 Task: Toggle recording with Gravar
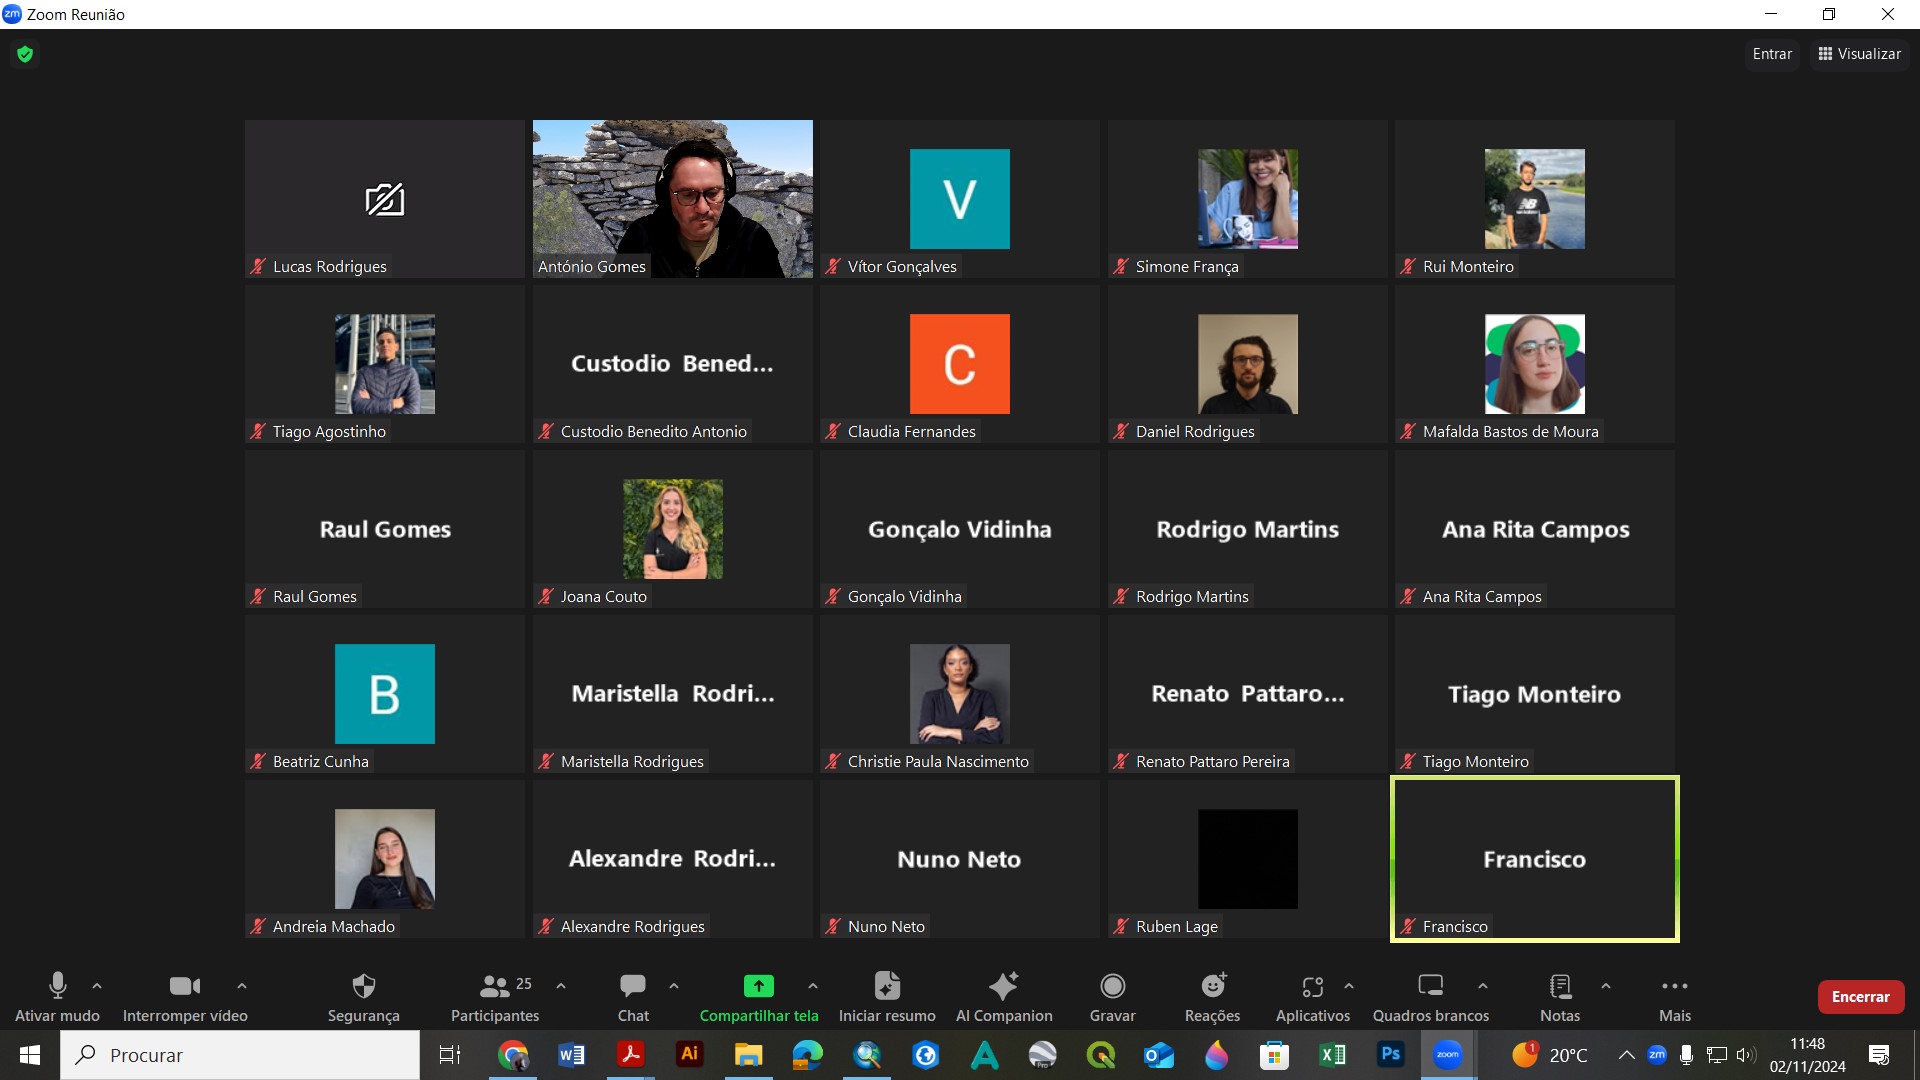tap(1112, 987)
